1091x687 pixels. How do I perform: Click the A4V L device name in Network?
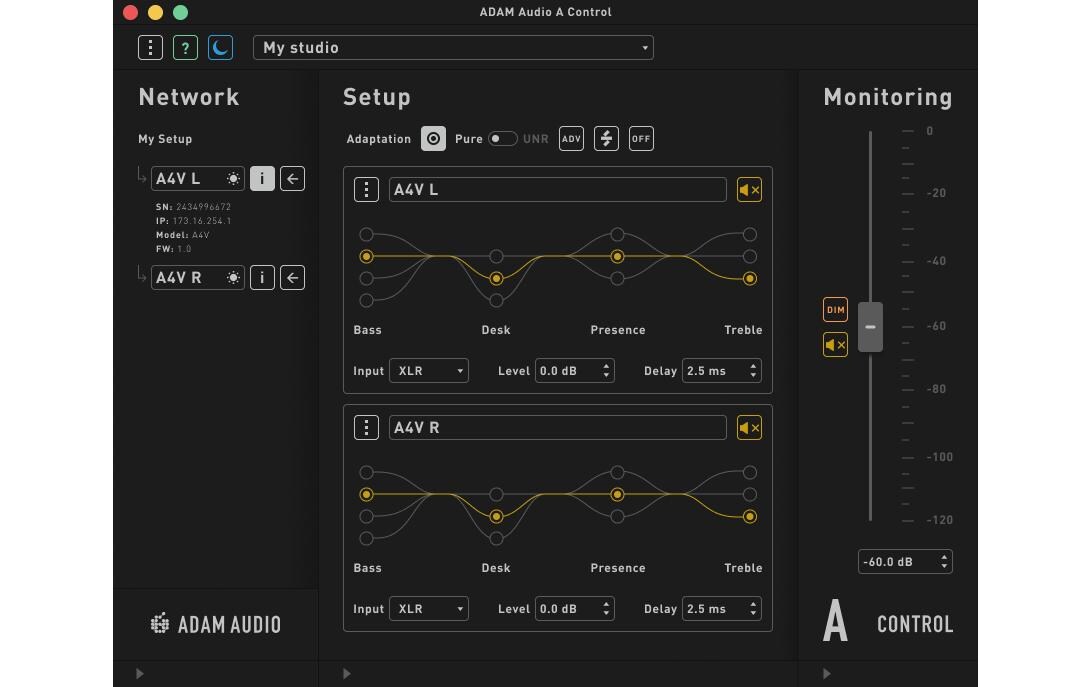pyautogui.click(x=178, y=179)
